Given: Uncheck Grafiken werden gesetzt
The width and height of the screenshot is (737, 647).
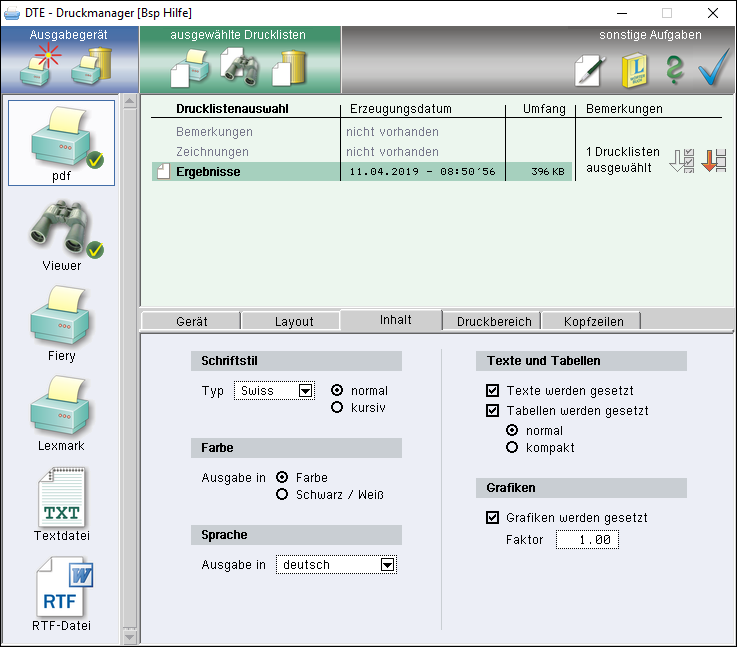Looking at the screenshot, I should pos(492,518).
